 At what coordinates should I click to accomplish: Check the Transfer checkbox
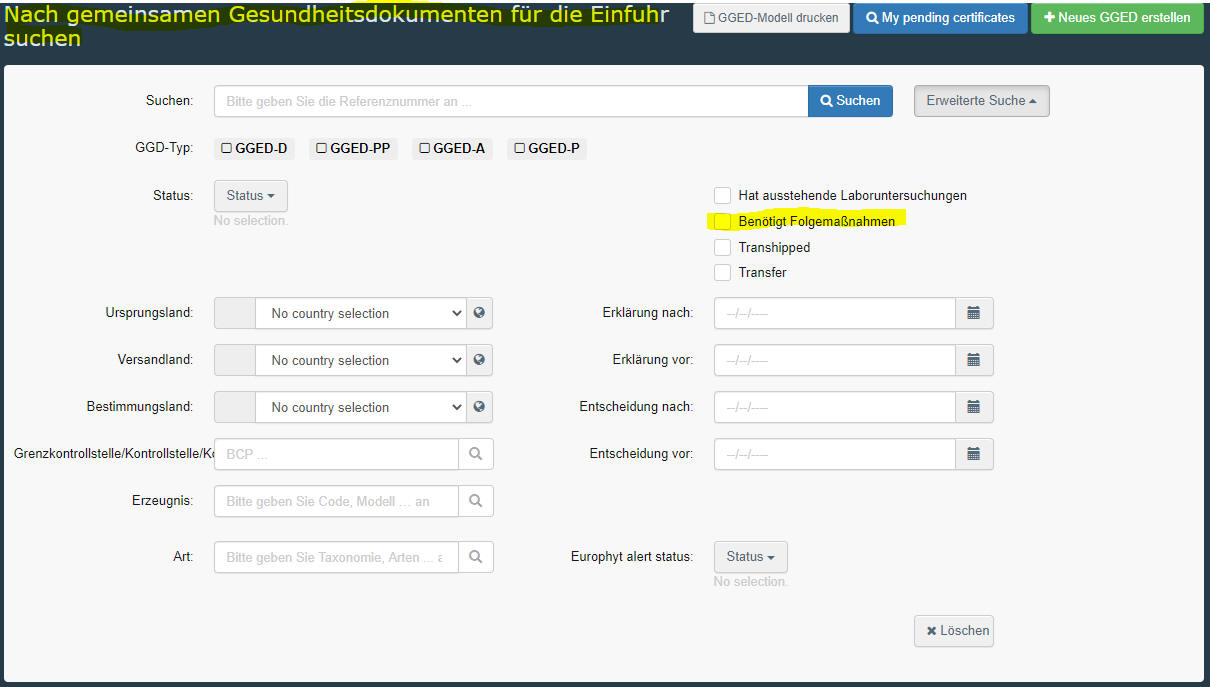[x=722, y=272]
